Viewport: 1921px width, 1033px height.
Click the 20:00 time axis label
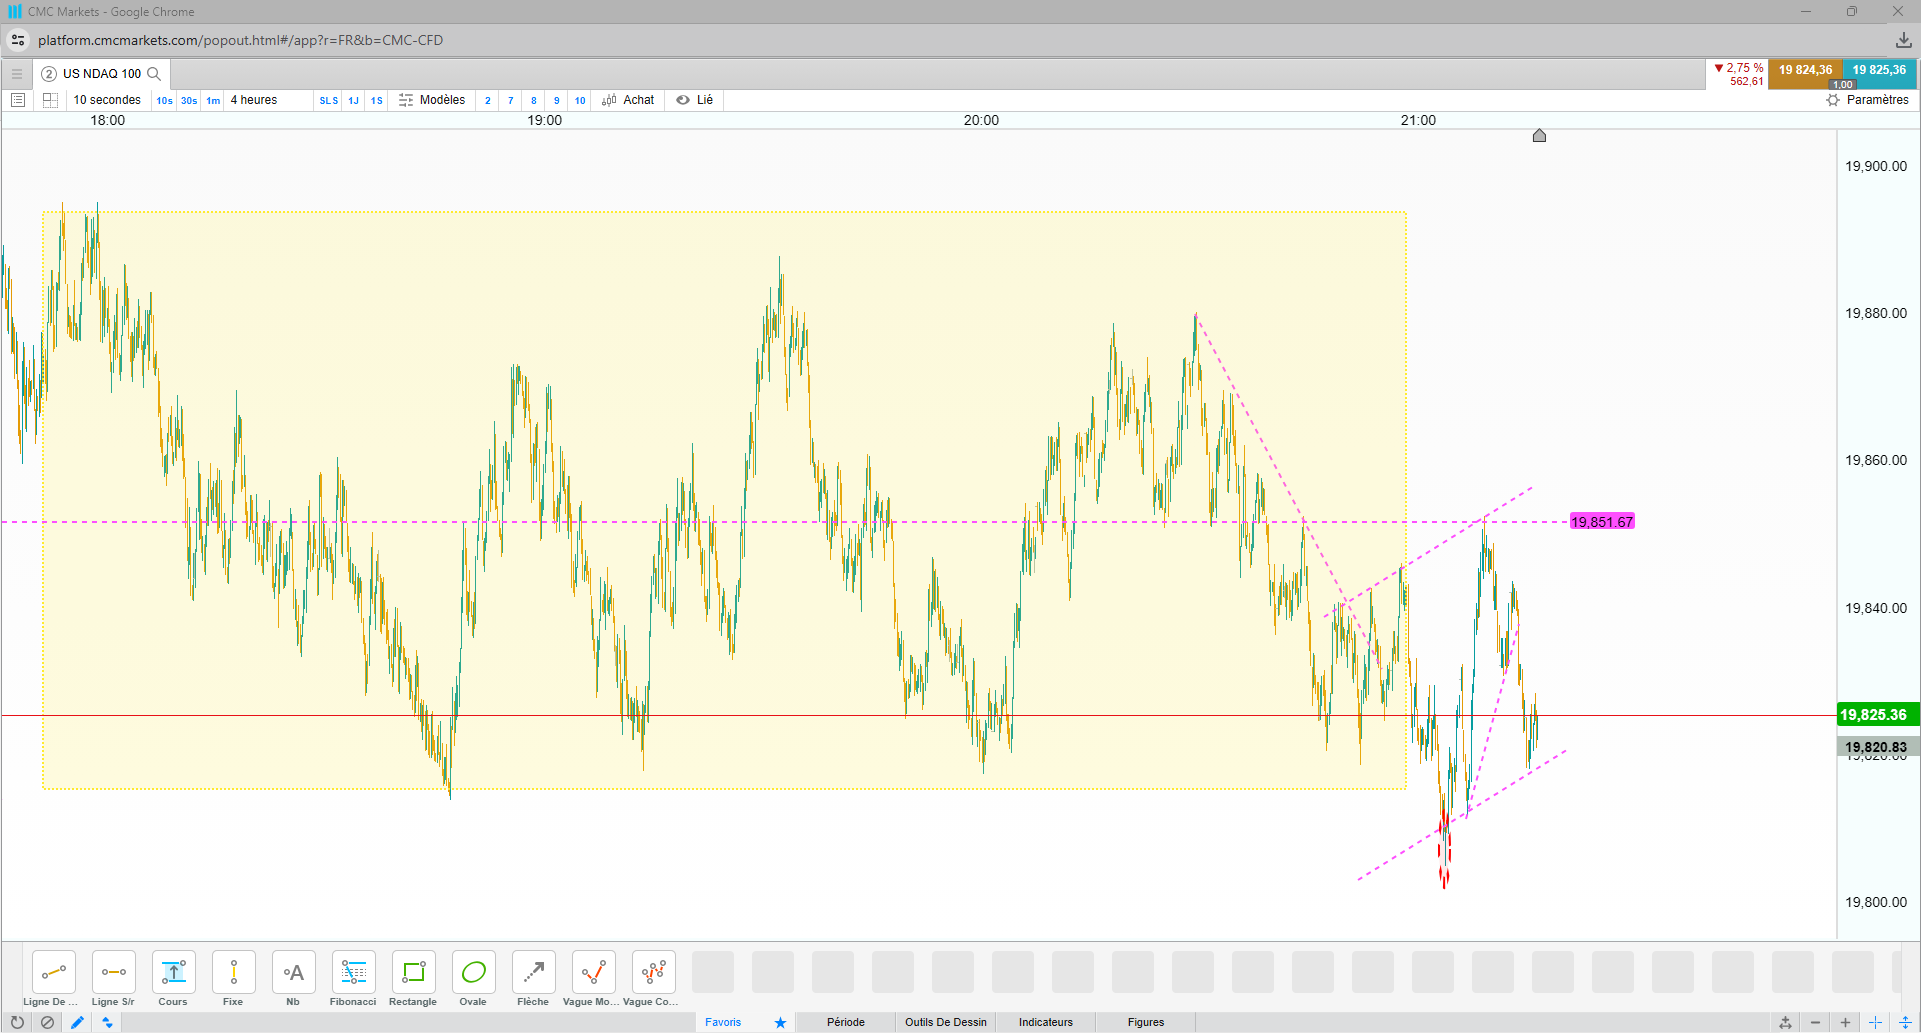click(981, 120)
